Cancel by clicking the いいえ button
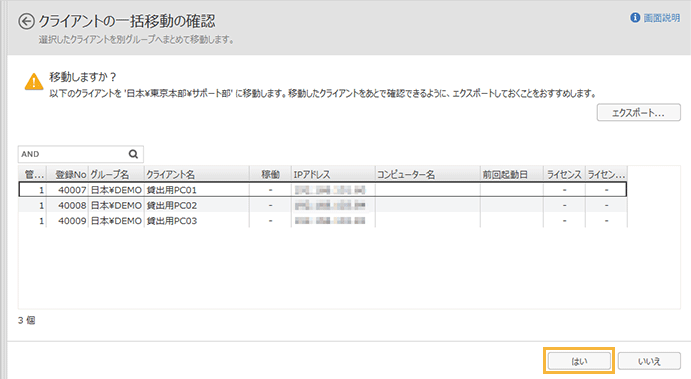This screenshot has width=691, height=379. click(x=649, y=361)
